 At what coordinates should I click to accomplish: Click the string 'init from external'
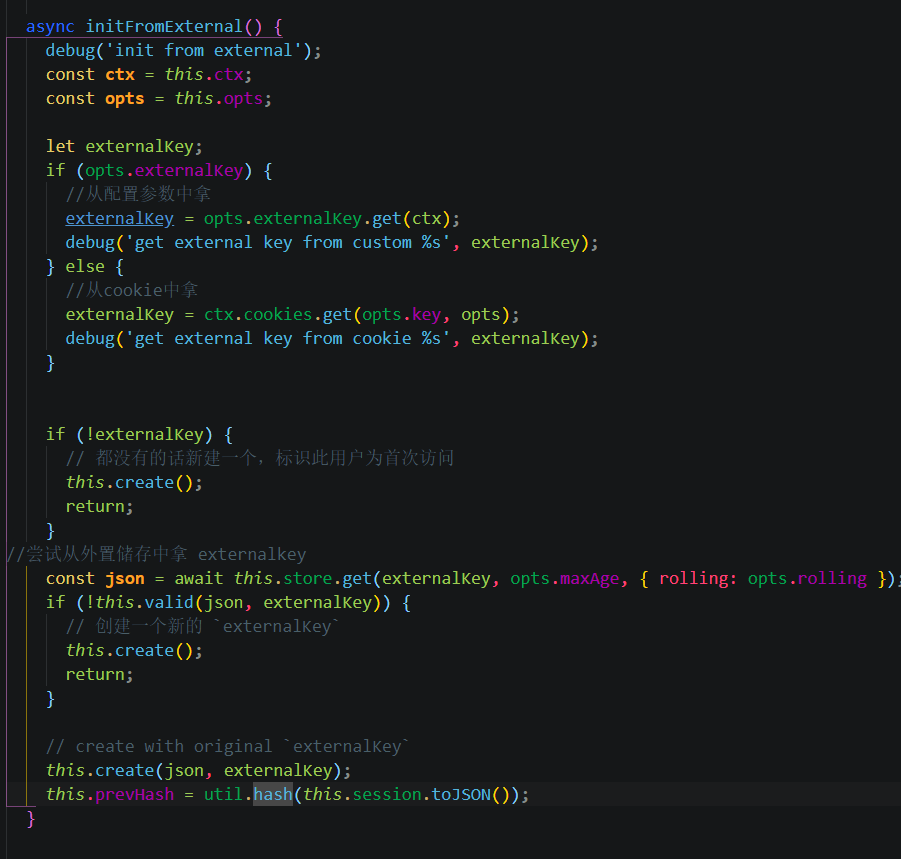tap(203, 51)
